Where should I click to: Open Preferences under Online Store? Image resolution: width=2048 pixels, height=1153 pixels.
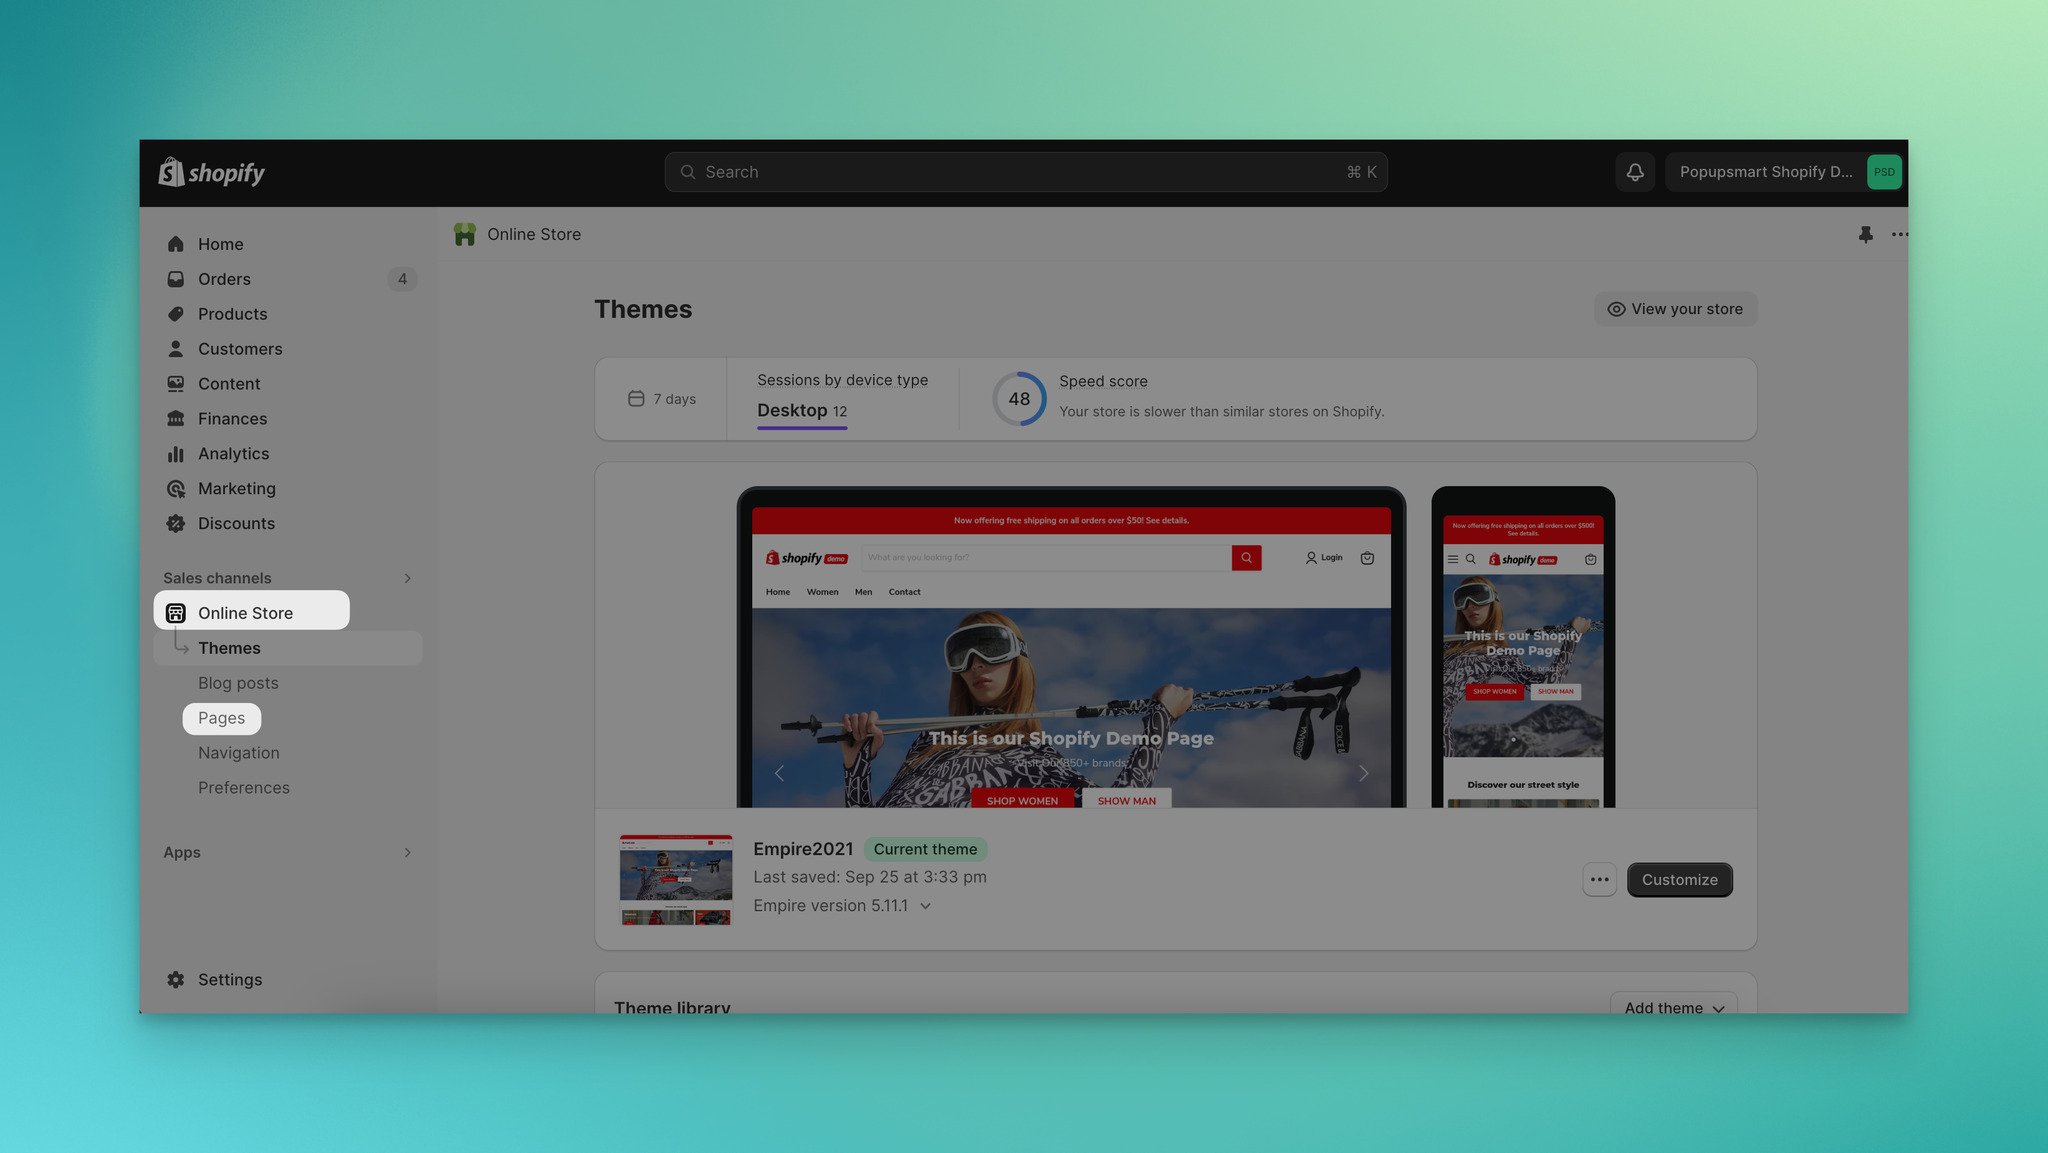pyautogui.click(x=244, y=788)
